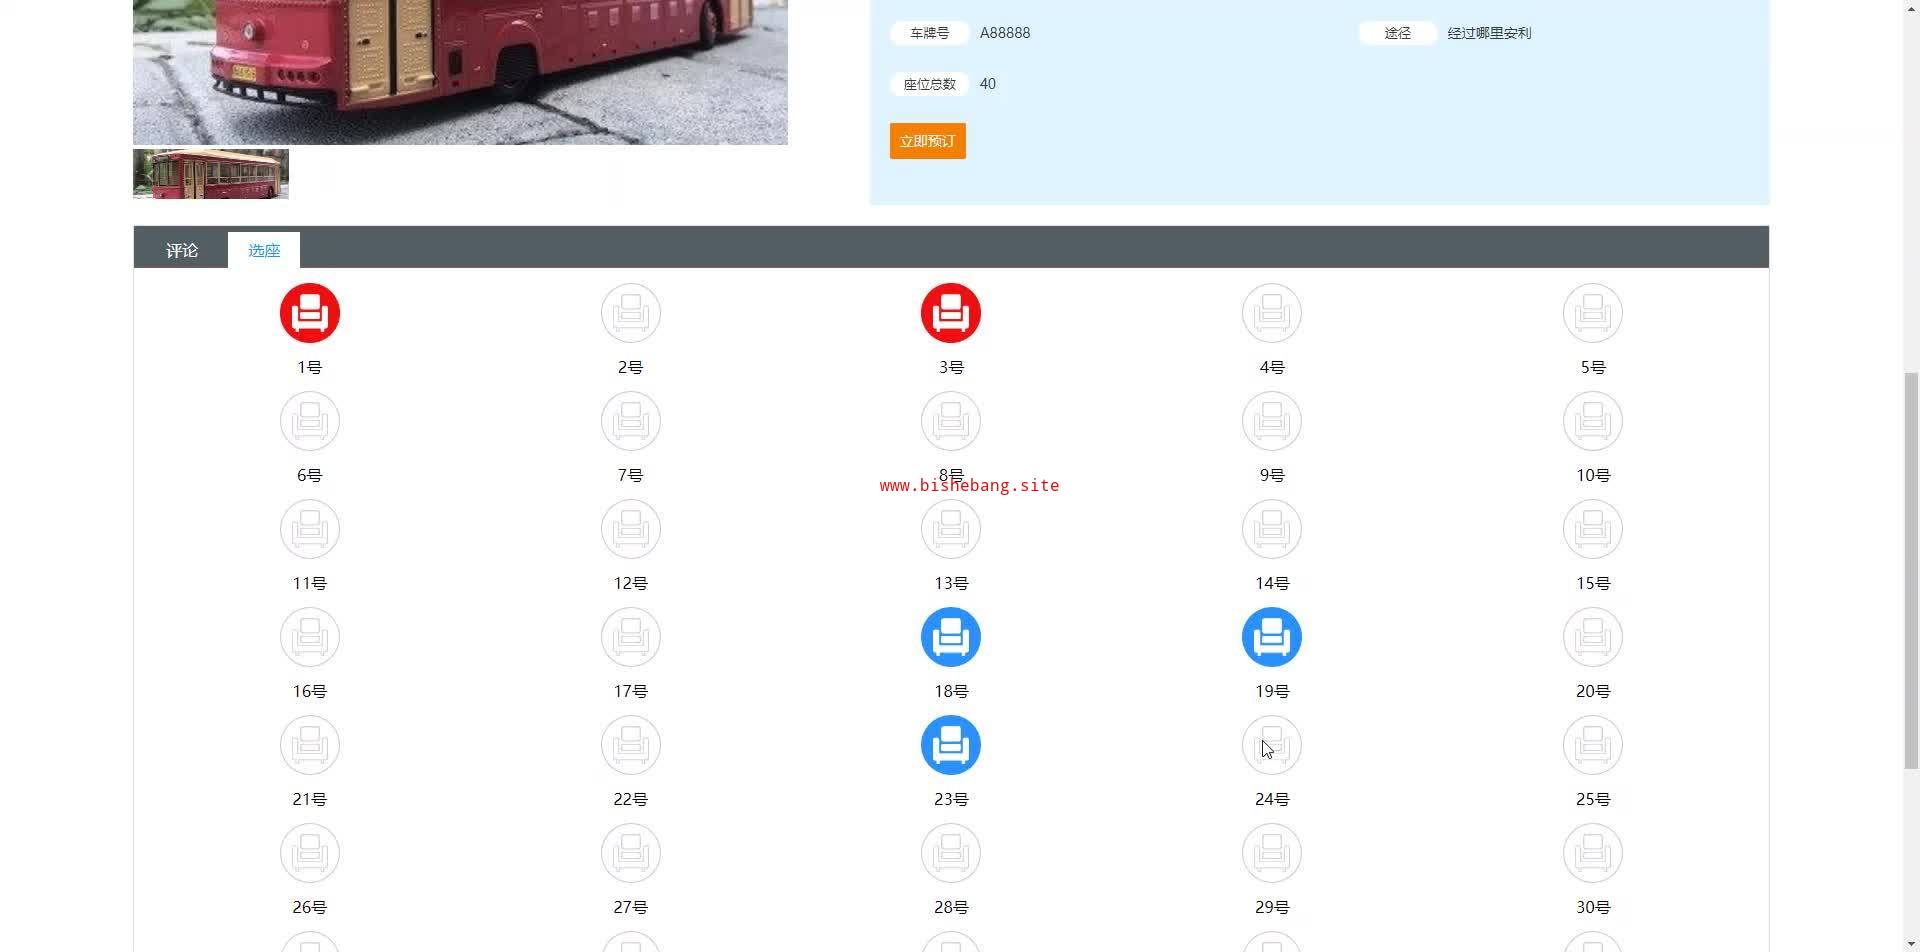Select seat 22号 icon
Screen dimensions: 1920x952
[x=631, y=745]
